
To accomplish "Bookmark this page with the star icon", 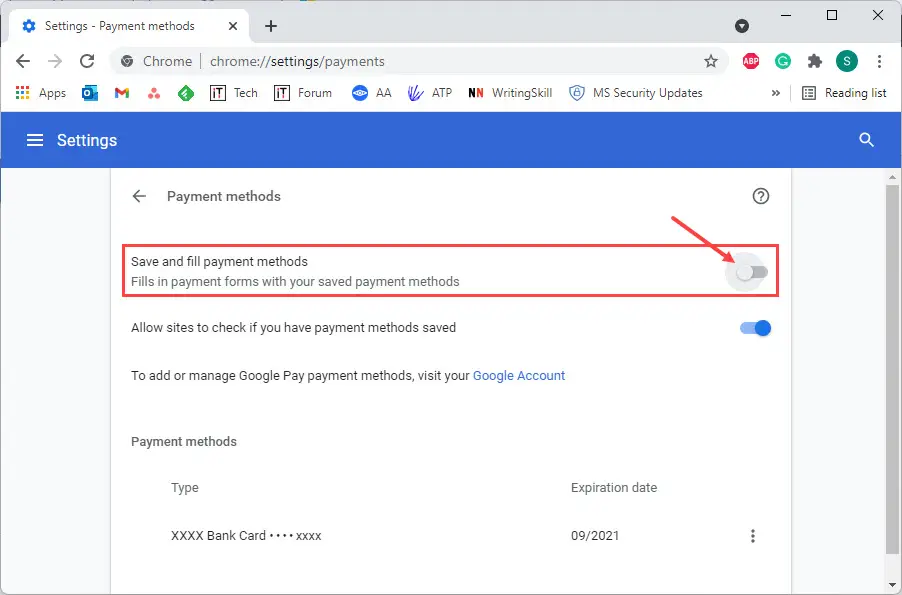I will tap(711, 61).
